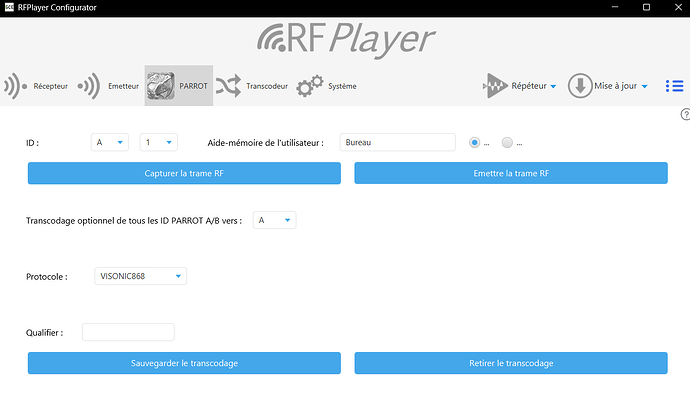Click the Répéteur text label
Image resolution: width=690 pixels, height=401 pixels.
point(529,86)
